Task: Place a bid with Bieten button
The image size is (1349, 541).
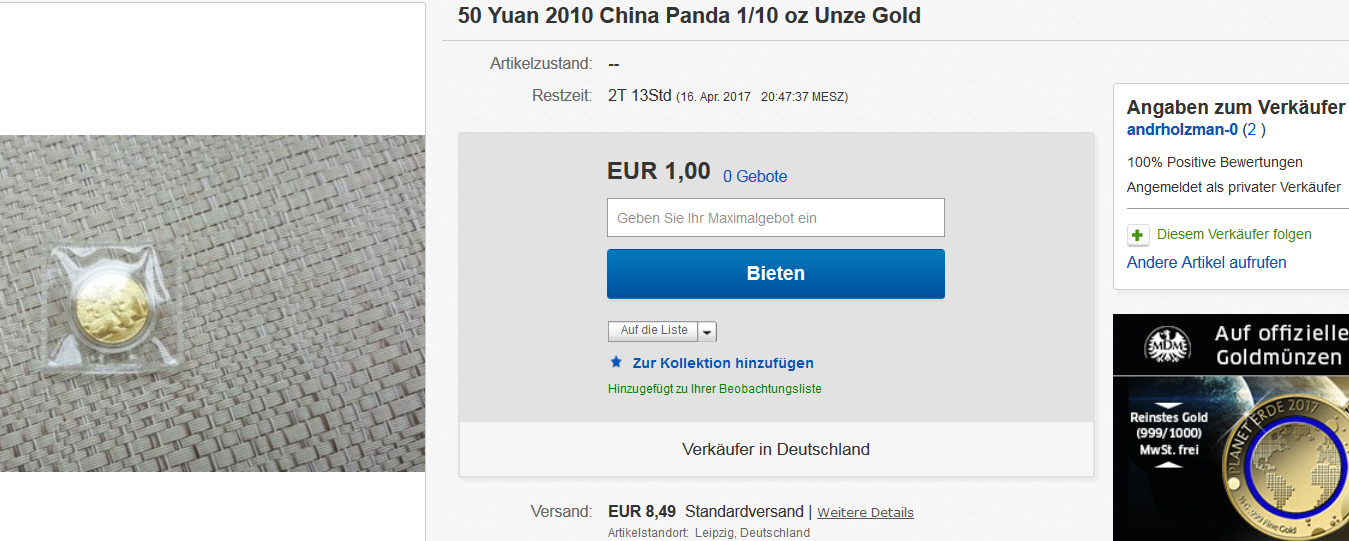Action: coord(776,273)
